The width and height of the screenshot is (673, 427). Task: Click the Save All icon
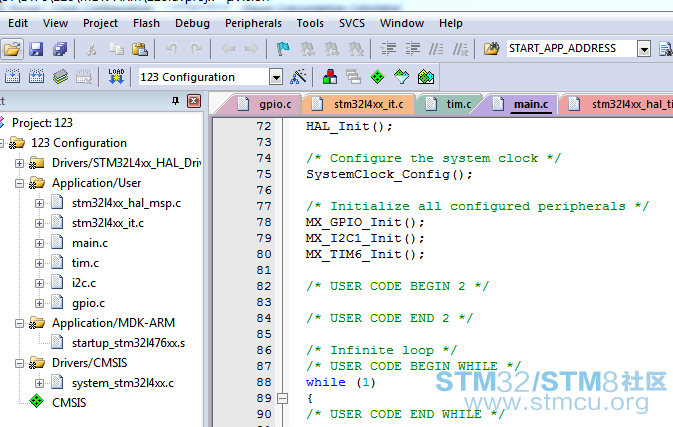pyautogui.click(x=60, y=49)
